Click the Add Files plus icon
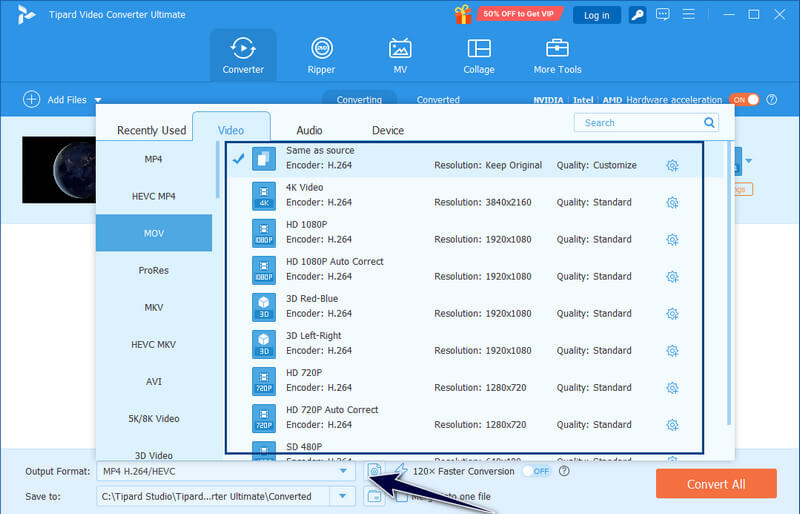 tap(32, 100)
